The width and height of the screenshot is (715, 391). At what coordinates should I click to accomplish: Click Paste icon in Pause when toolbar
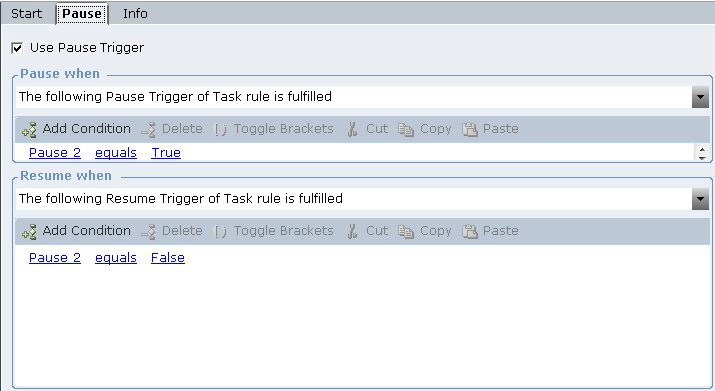470,130
